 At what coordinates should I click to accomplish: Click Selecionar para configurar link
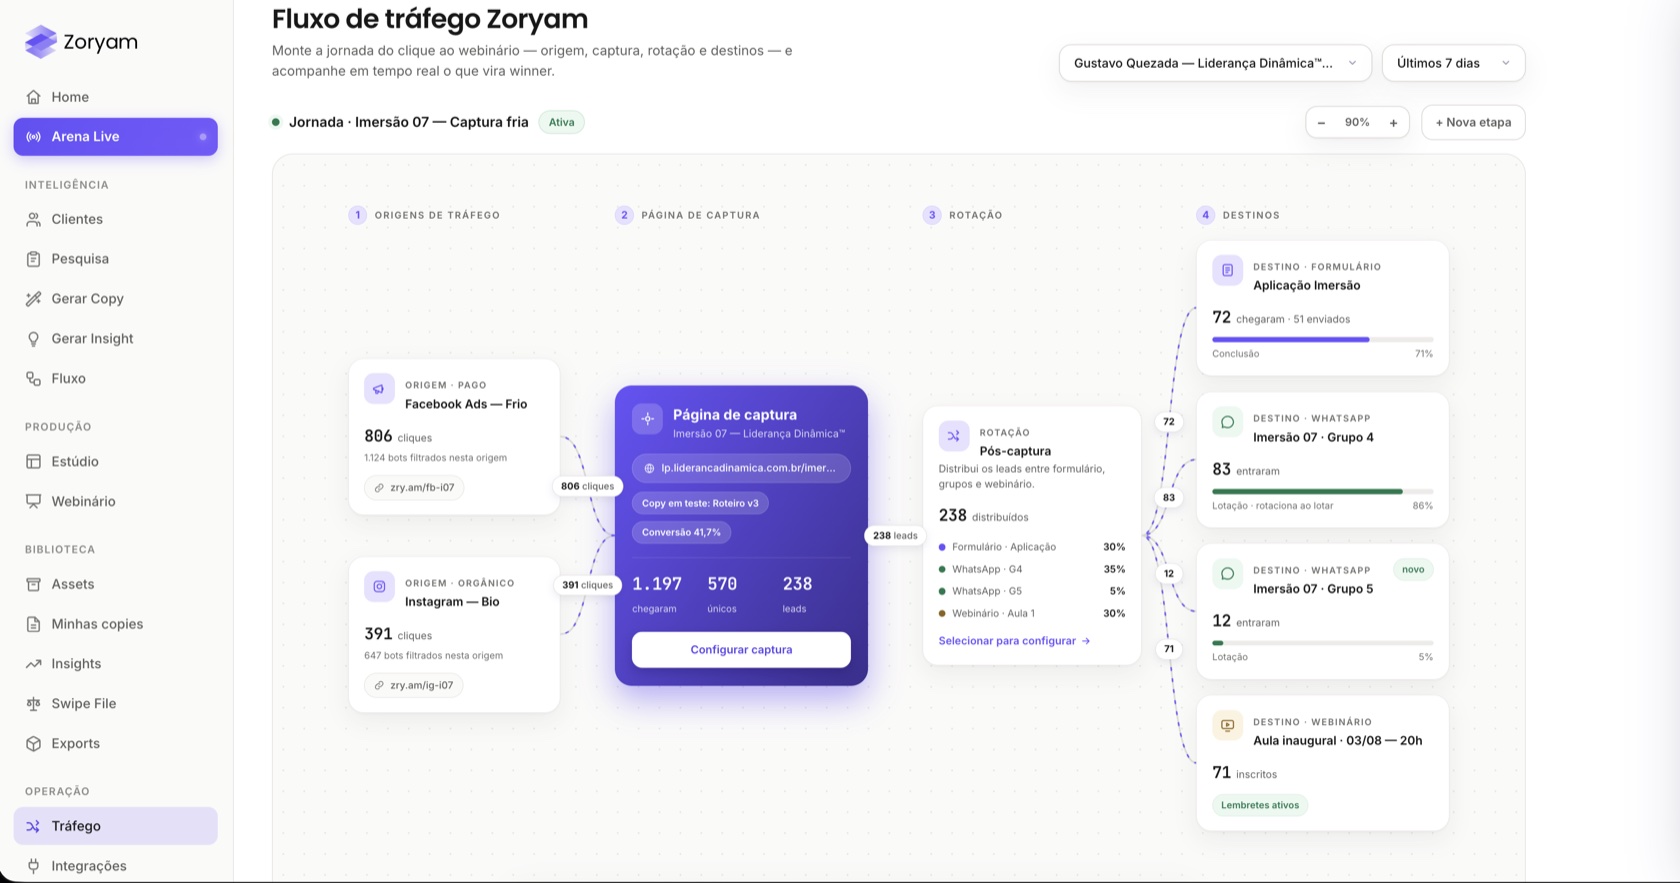pyautogui.click(x=1014, y=641)
